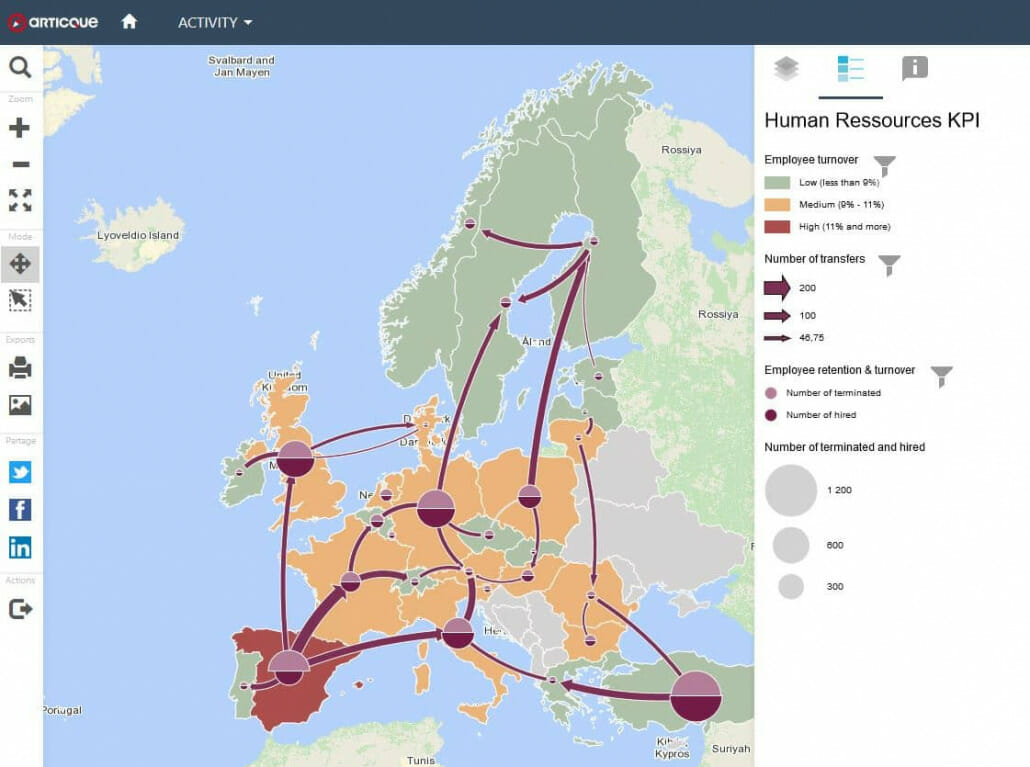Export the map as image
Viewport: 1030px width, 767px height.
pyautogui.click(x=20, y=405)
